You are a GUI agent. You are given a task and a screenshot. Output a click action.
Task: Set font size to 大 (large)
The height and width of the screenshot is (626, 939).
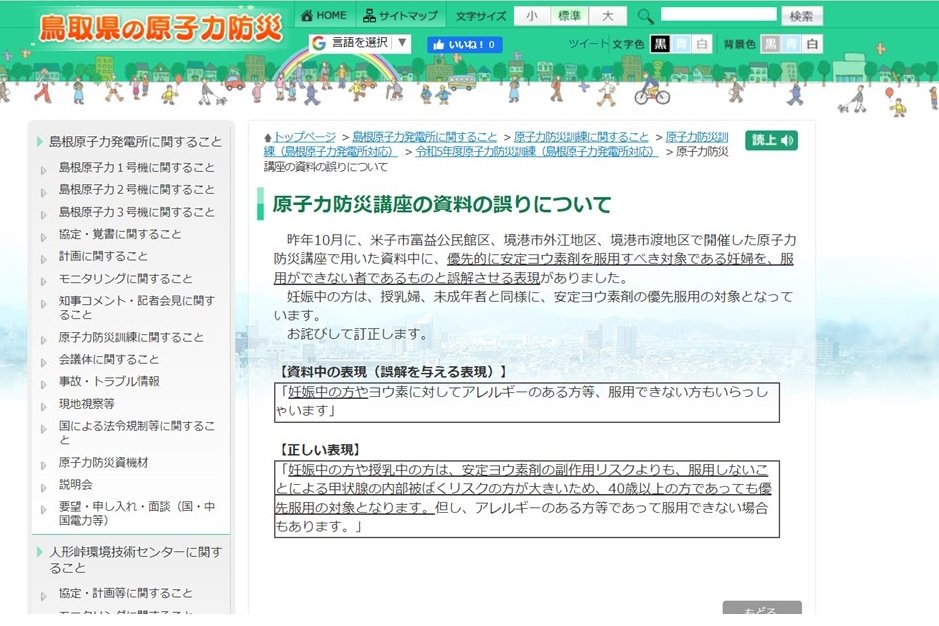coord(606,16)
